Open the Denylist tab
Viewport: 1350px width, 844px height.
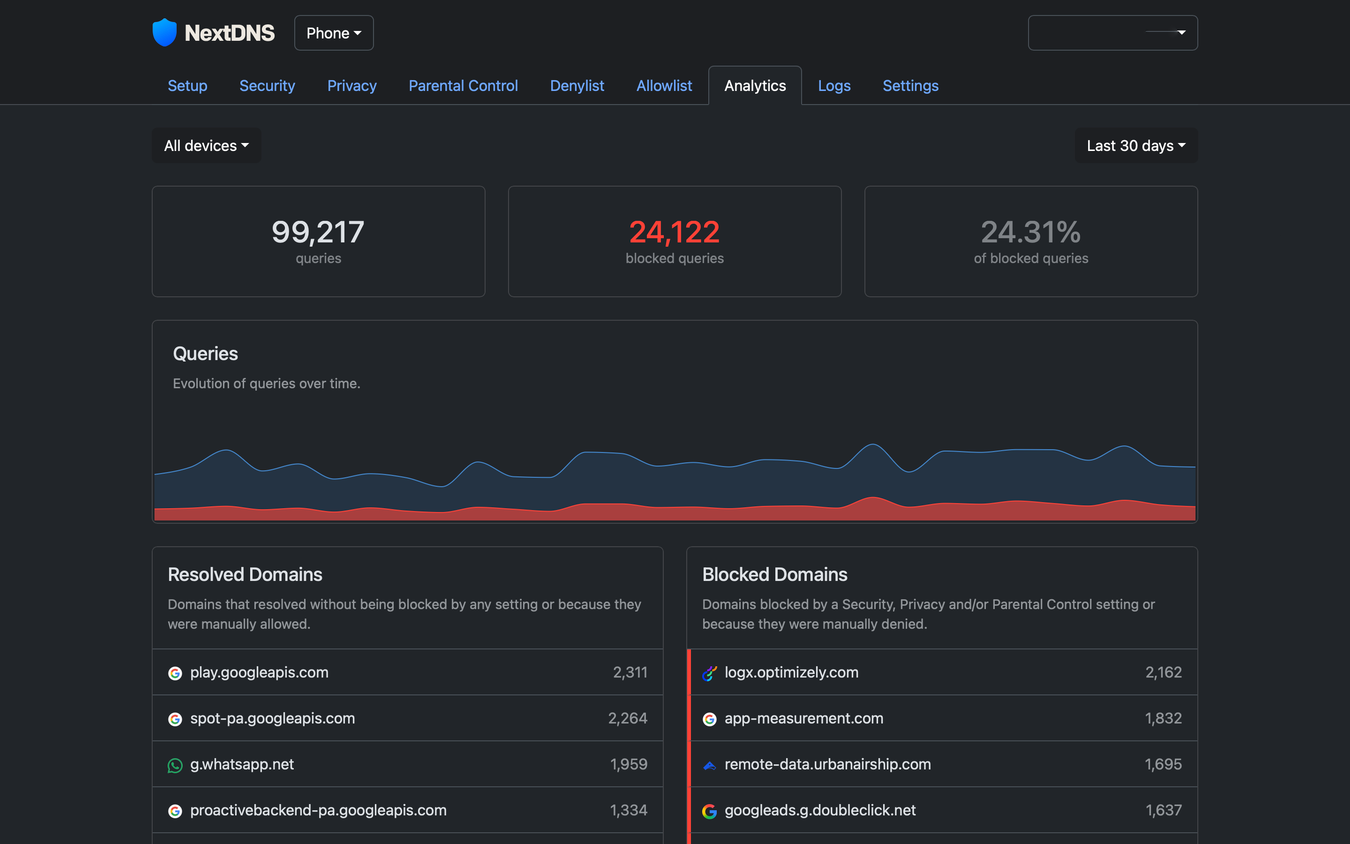(x=577, y=86)
